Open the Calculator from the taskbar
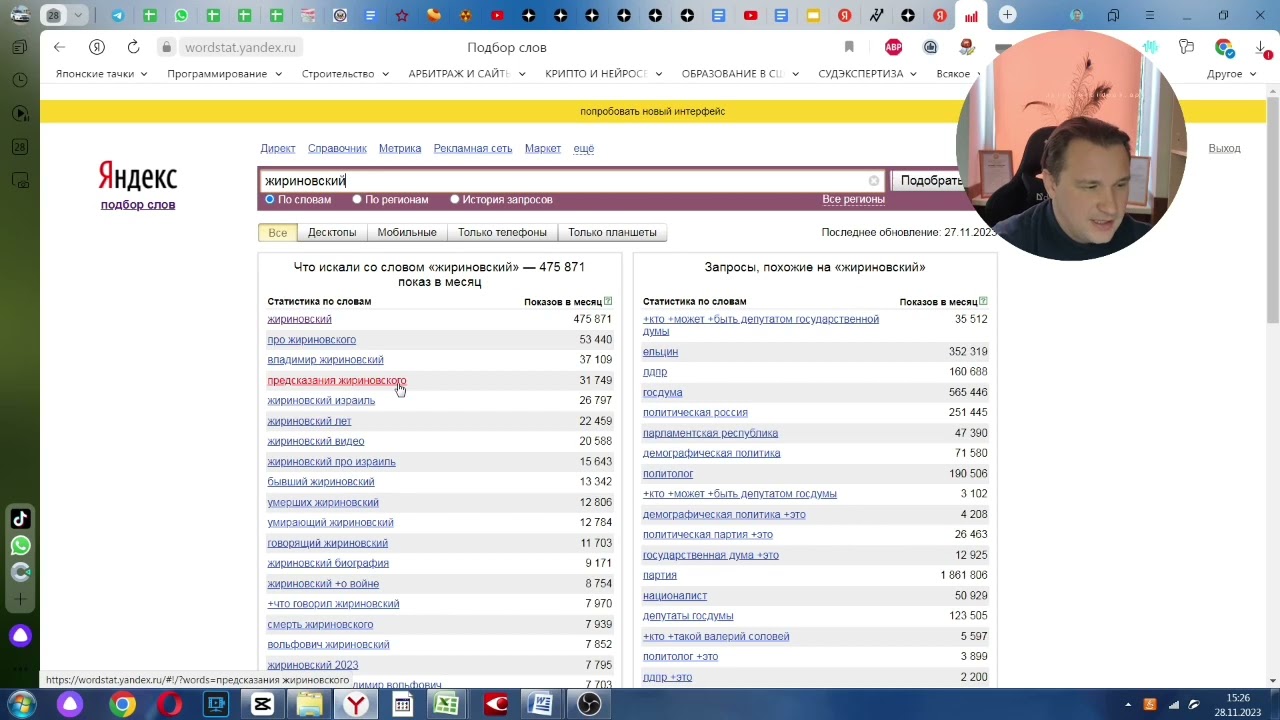The width and height of the screenshot is (1280, 720). pos(402,705)
